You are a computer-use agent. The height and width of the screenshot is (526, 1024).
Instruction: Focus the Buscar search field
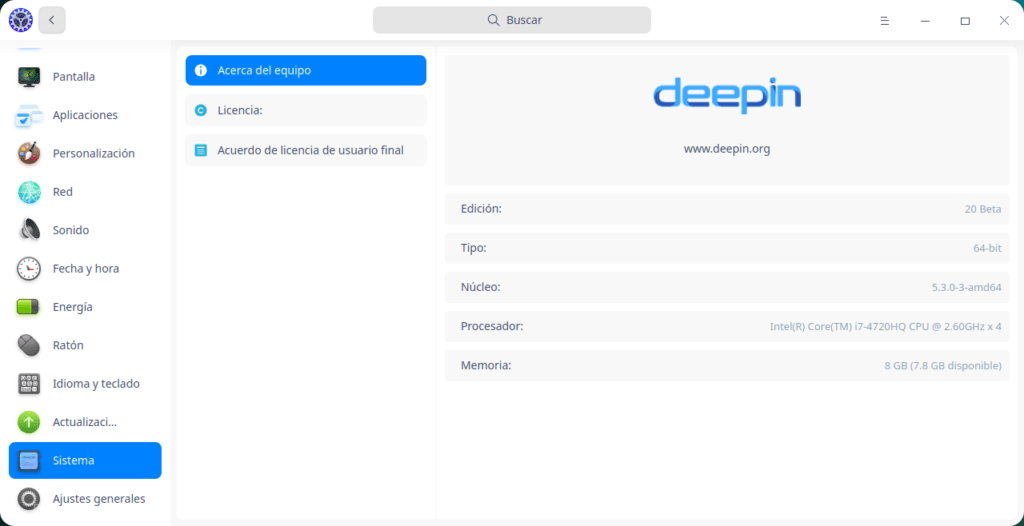coord(511,20)
